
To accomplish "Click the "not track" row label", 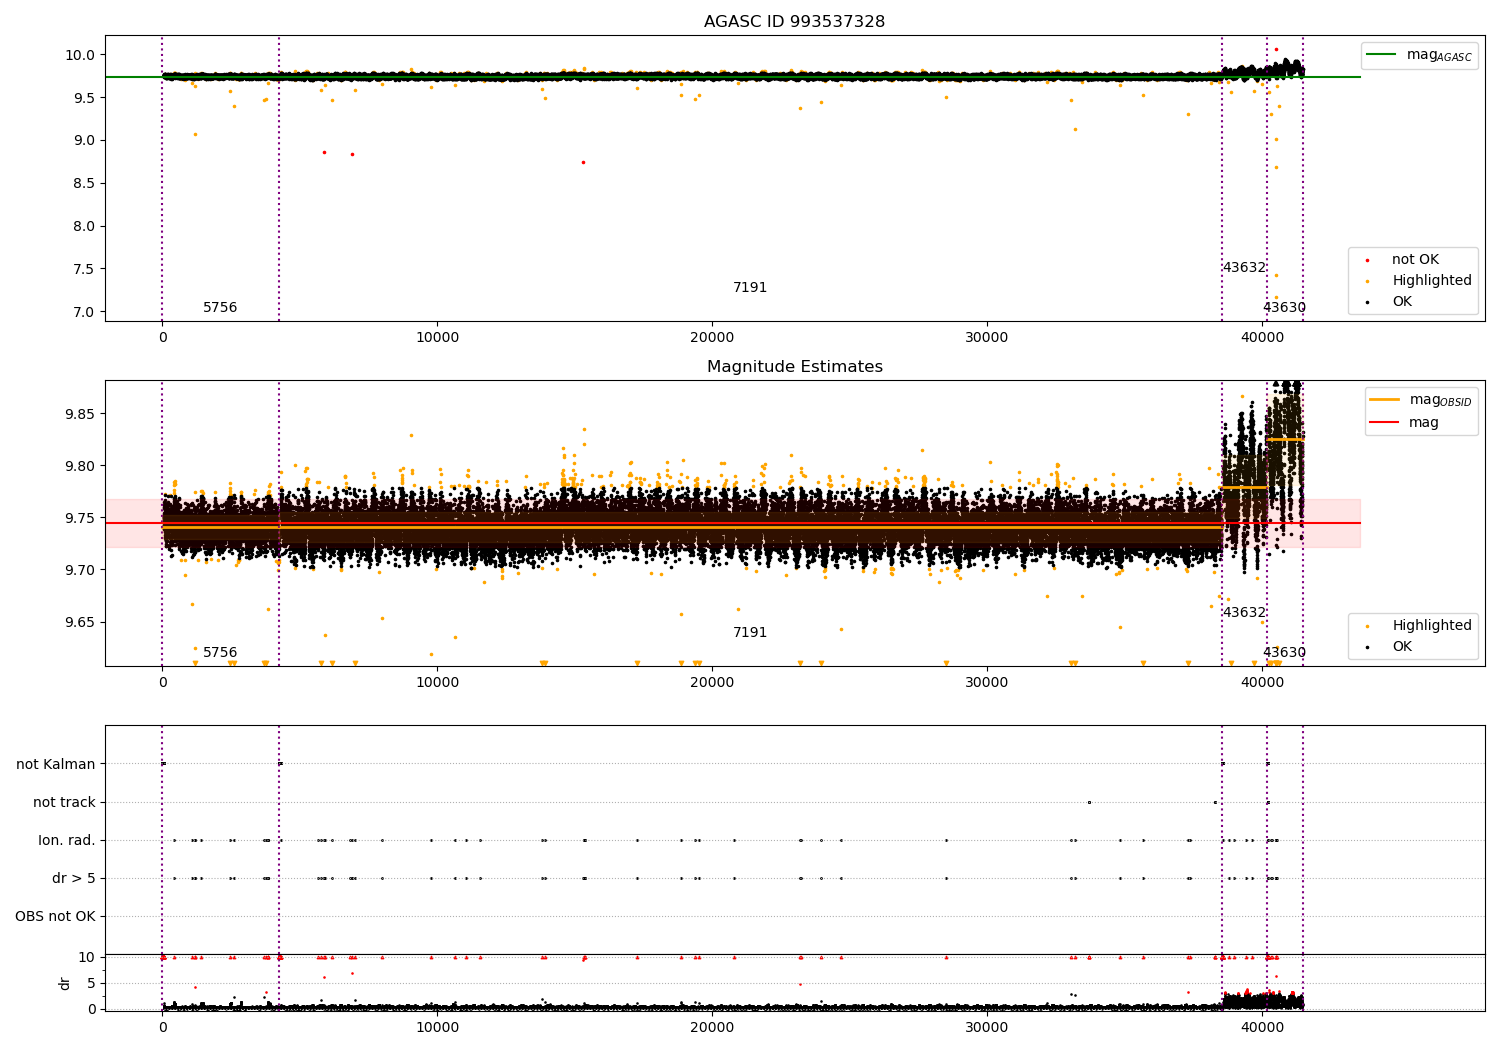I will point(64,802).
